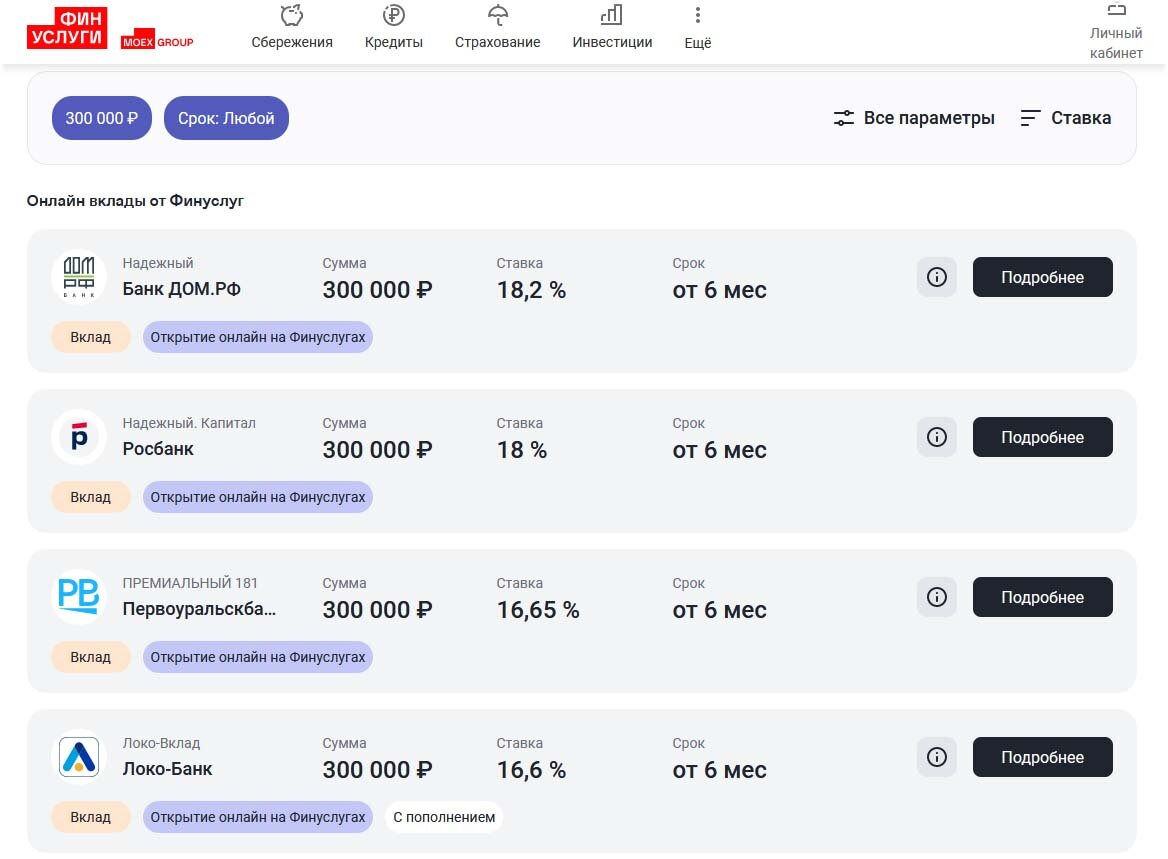This screenshot has width=1168, height=859.
Task: Click Открытие онлайн tag on Локо-Банк card
Action: pos(258,817)
